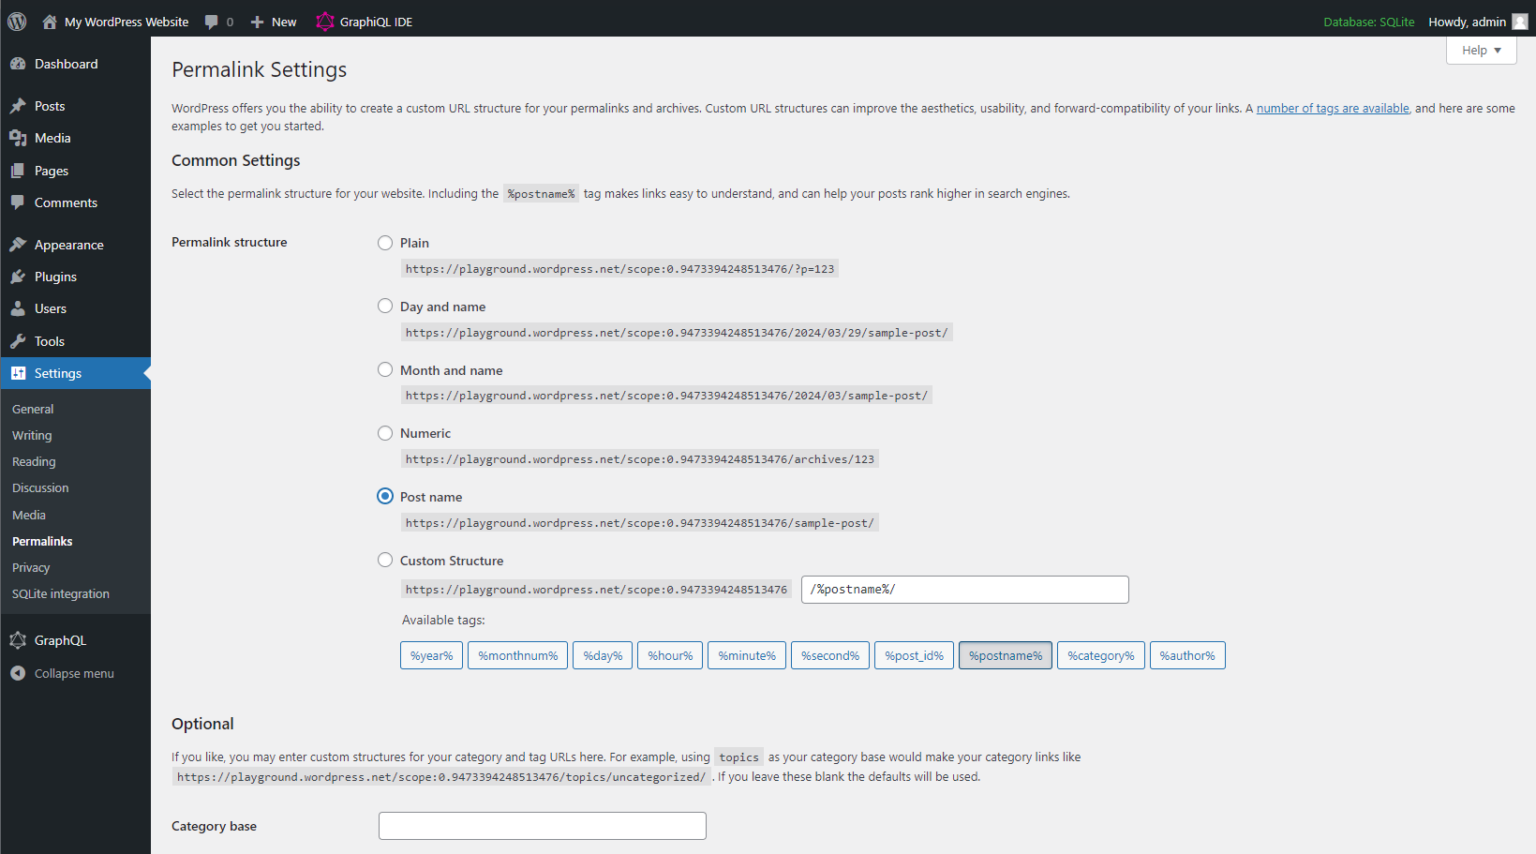This screenshot has width=1536, height=854.
Task: Expand the Help panel
Action: point(1481,50)
